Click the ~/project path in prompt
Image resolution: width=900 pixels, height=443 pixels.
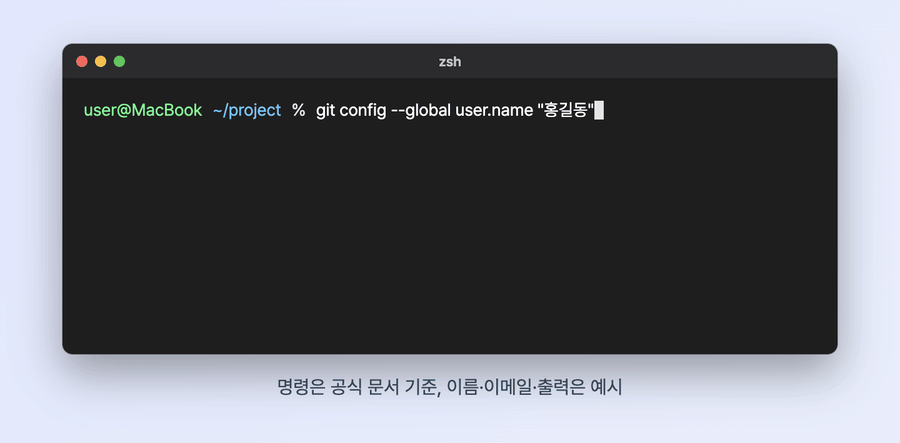click(247, 110)
